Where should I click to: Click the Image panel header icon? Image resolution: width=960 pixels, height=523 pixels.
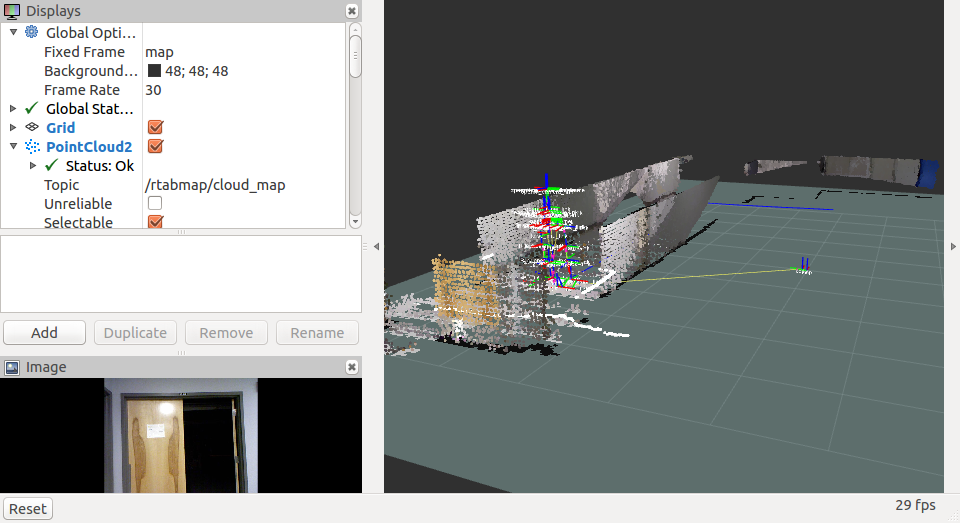pos(12,367)
